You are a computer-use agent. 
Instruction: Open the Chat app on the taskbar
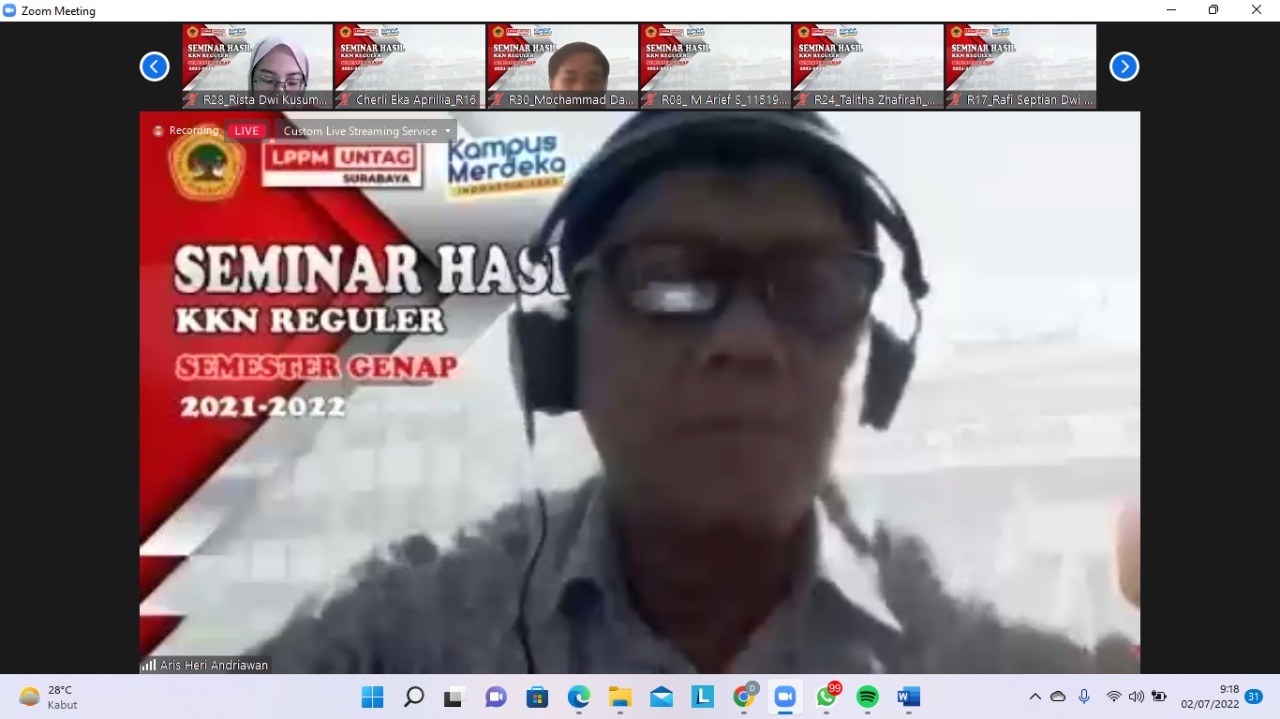(496, 697)
